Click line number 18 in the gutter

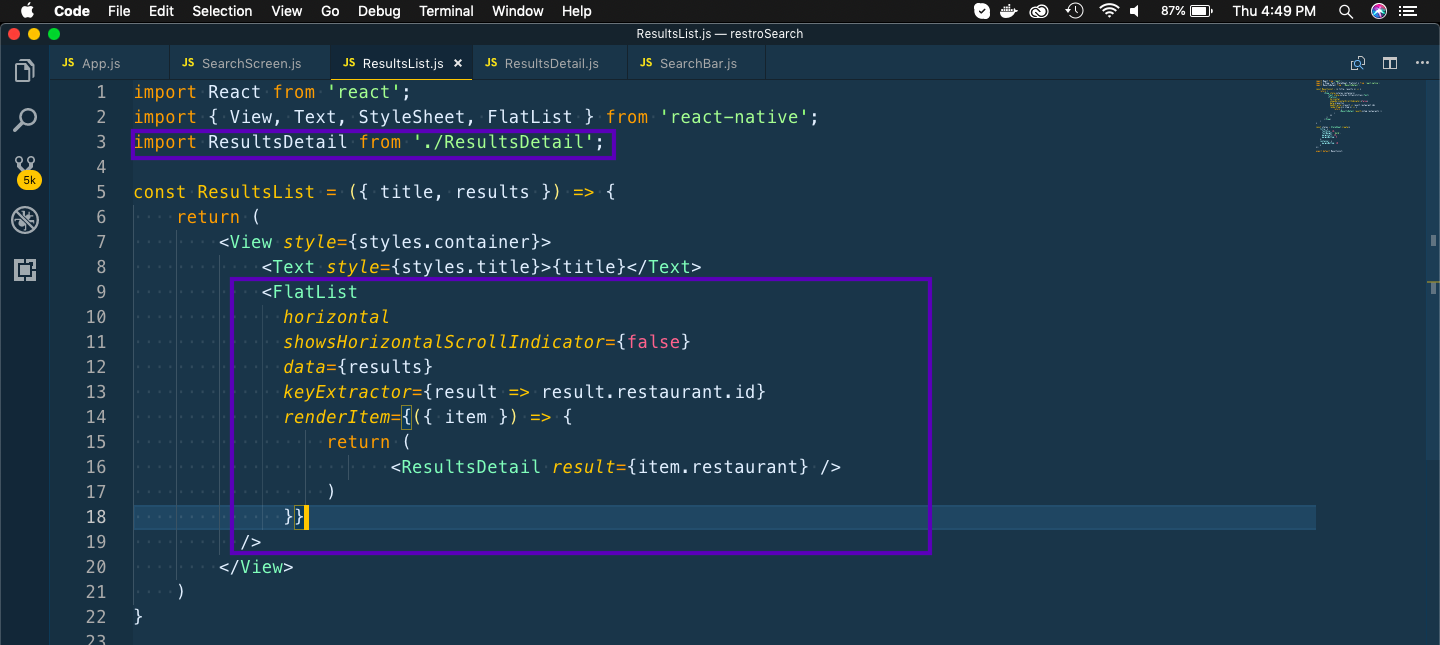click(96, 517)
